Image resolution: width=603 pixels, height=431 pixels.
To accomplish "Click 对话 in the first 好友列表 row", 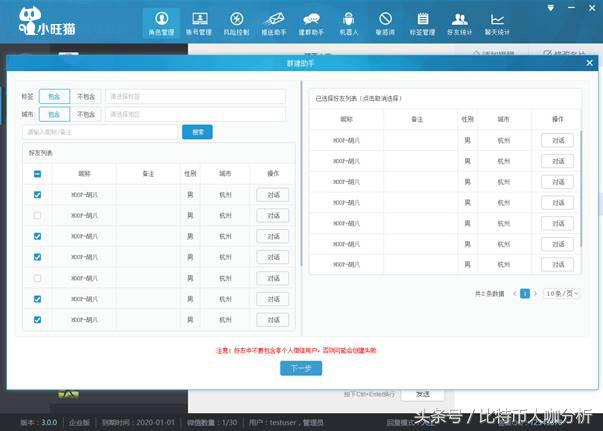I will 273,195.
